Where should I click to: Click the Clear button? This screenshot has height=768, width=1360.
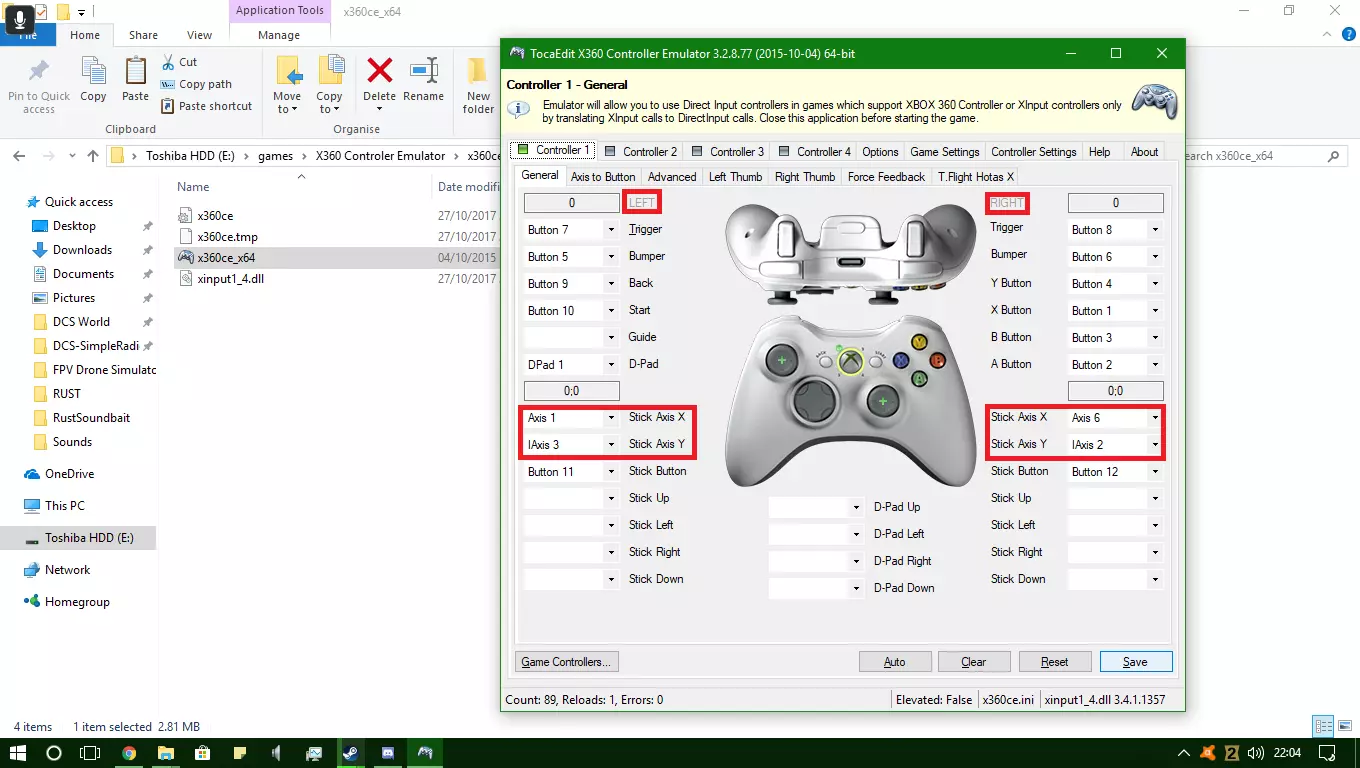[974, 662]
